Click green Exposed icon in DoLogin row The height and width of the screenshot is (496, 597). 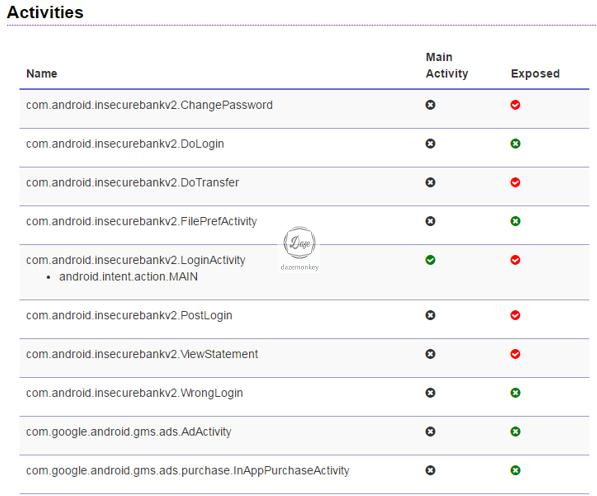(515, 144)
